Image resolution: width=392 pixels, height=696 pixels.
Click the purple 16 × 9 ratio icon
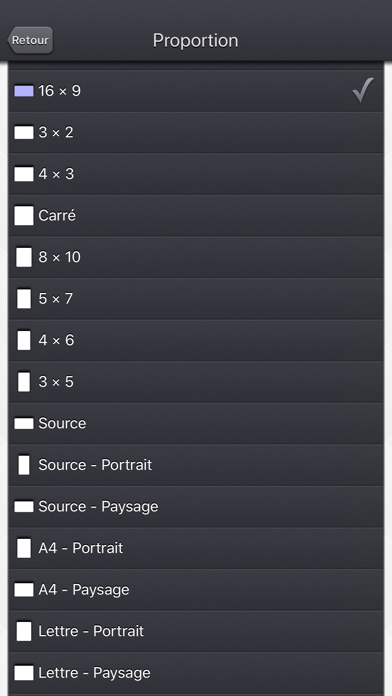pos(24,91)
